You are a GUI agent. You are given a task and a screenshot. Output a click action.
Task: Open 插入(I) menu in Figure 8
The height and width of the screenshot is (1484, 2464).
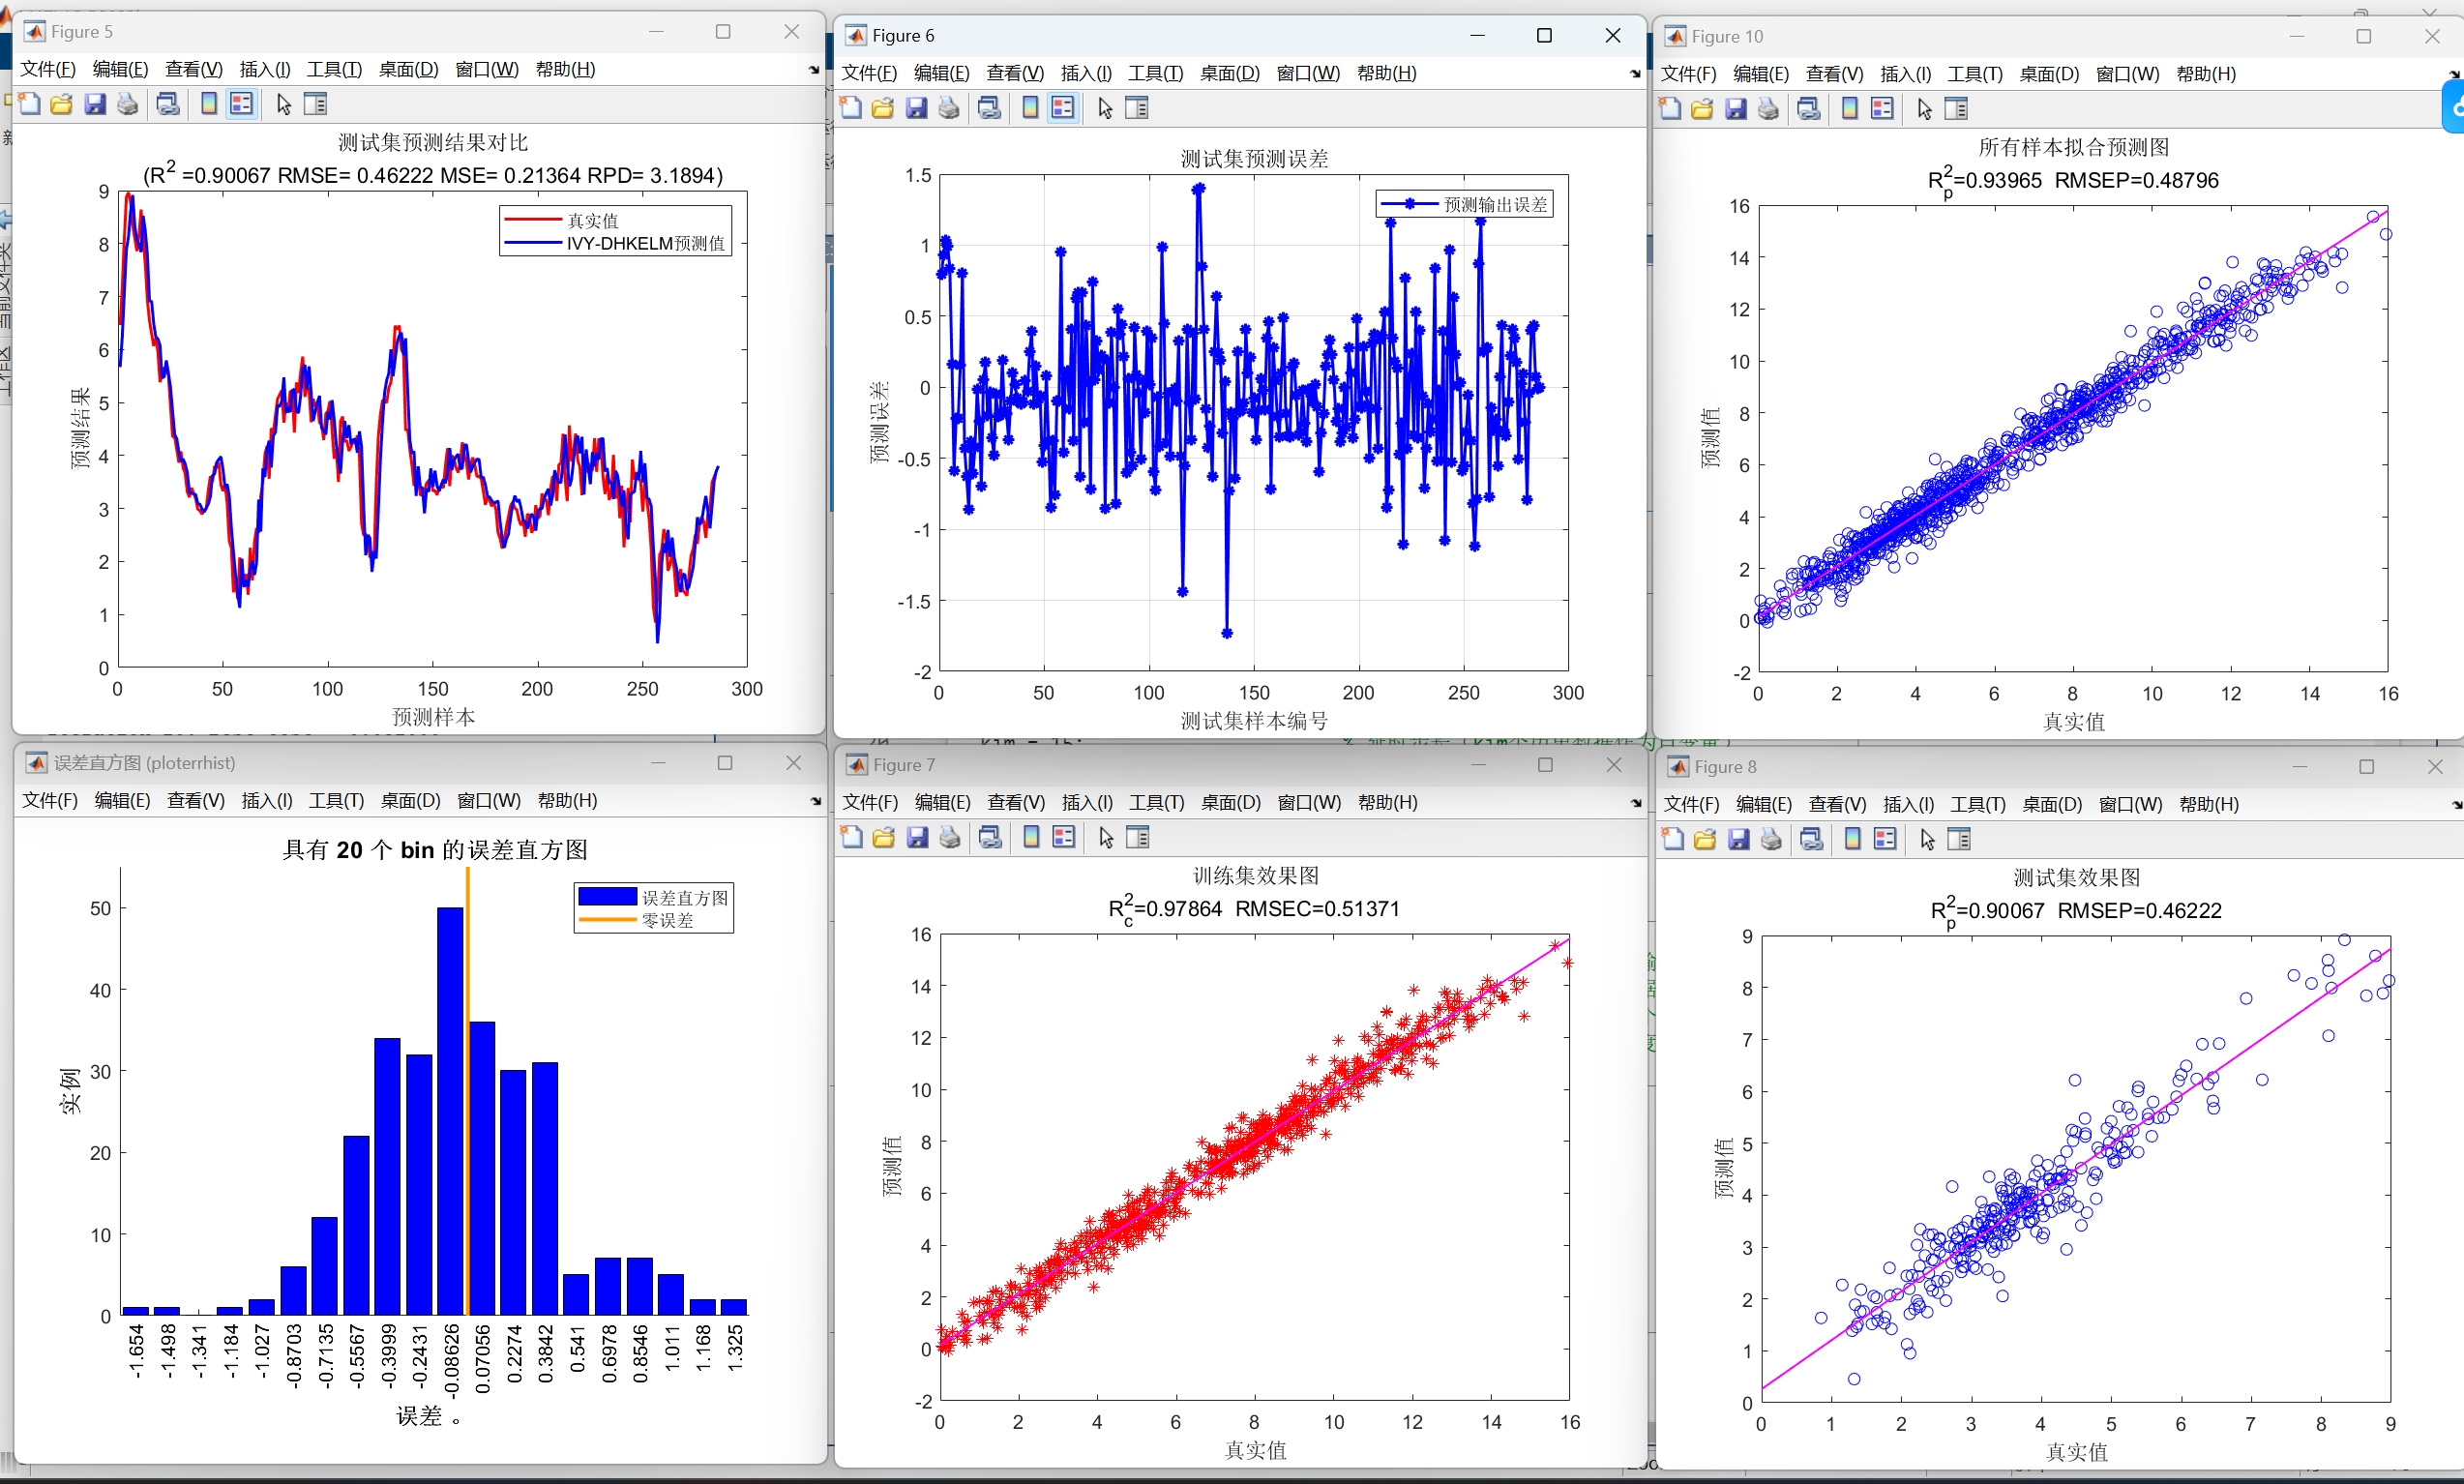click(x=1907, y=805)
